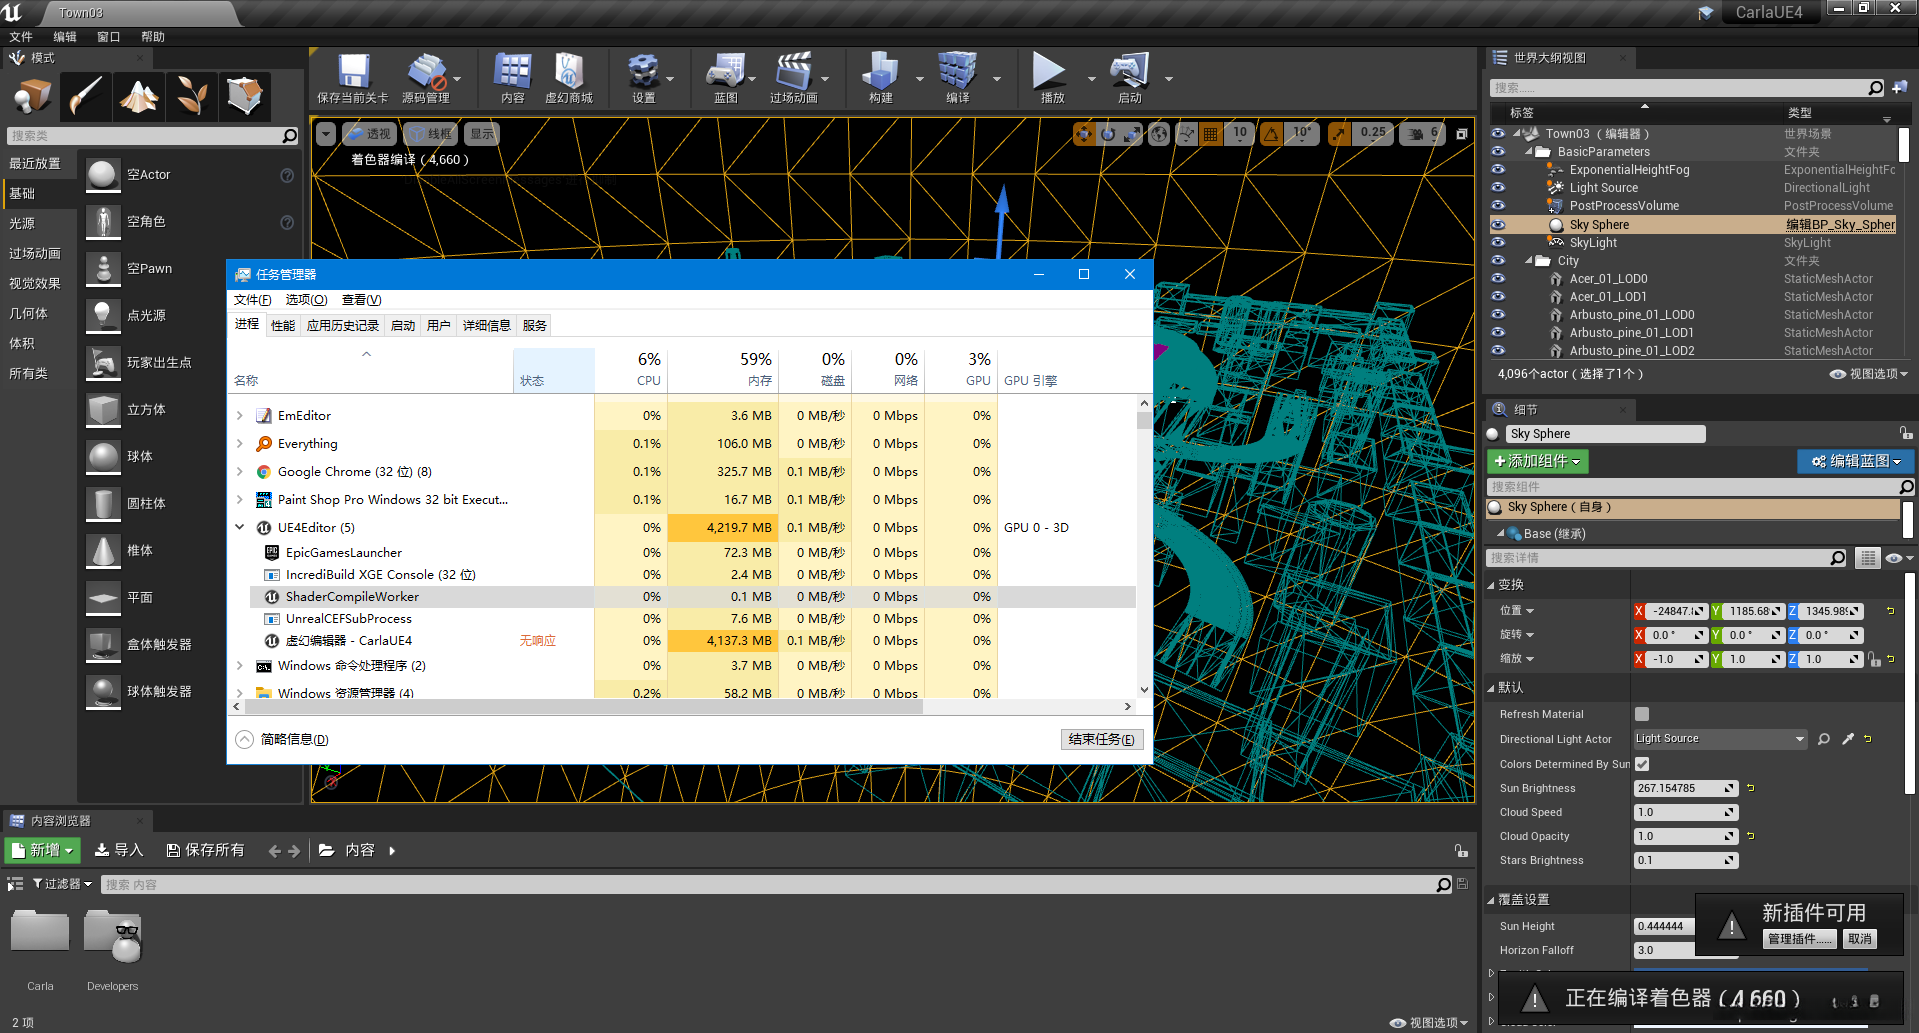The image size is (1919, 1033).
Task: Hide the Light Source actor via eye icon
Action: tap(1498, 188)
